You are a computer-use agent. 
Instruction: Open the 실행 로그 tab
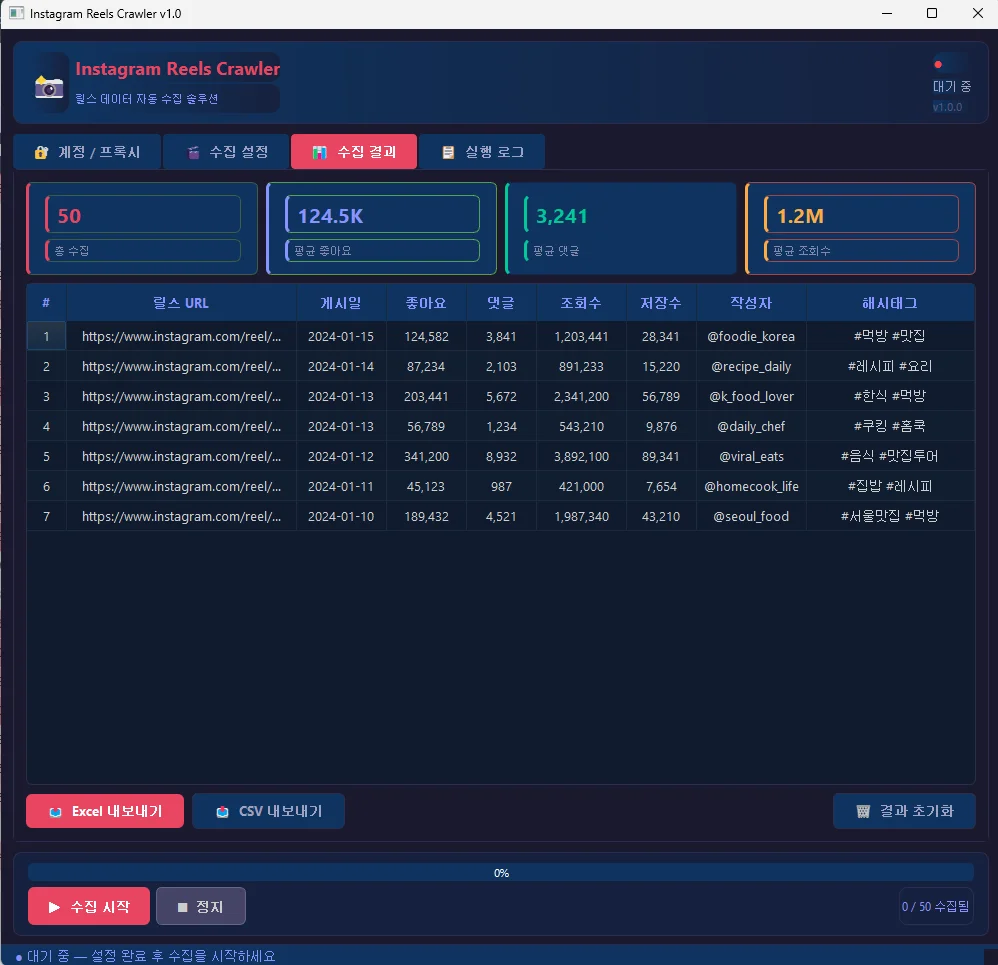tap(482, 152)
